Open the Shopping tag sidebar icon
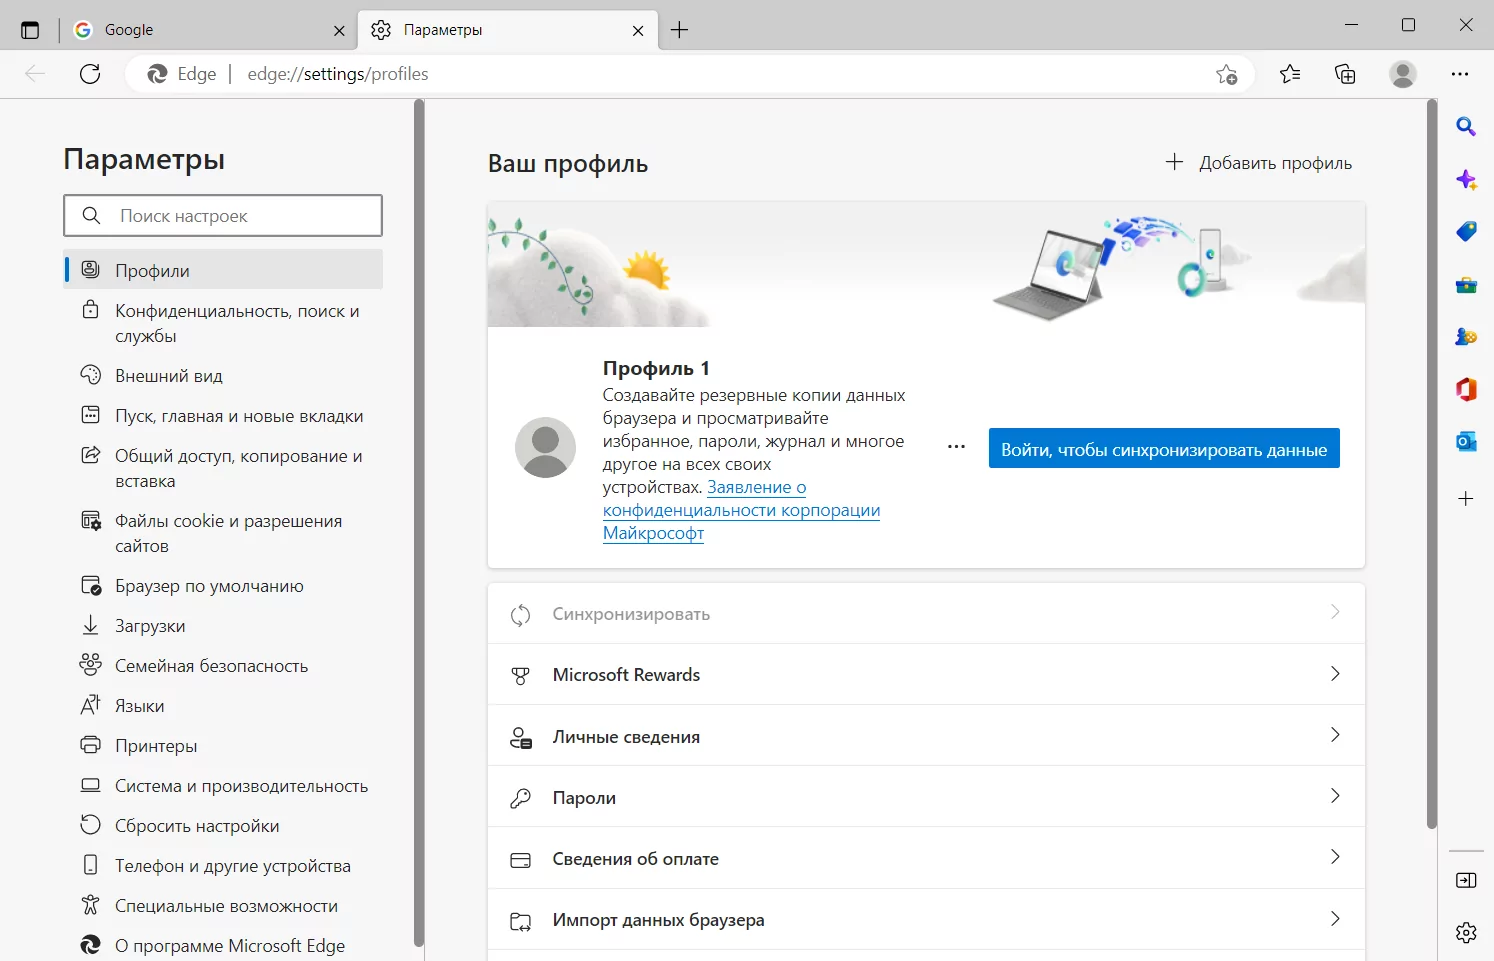 click(x=1466, y=231)
